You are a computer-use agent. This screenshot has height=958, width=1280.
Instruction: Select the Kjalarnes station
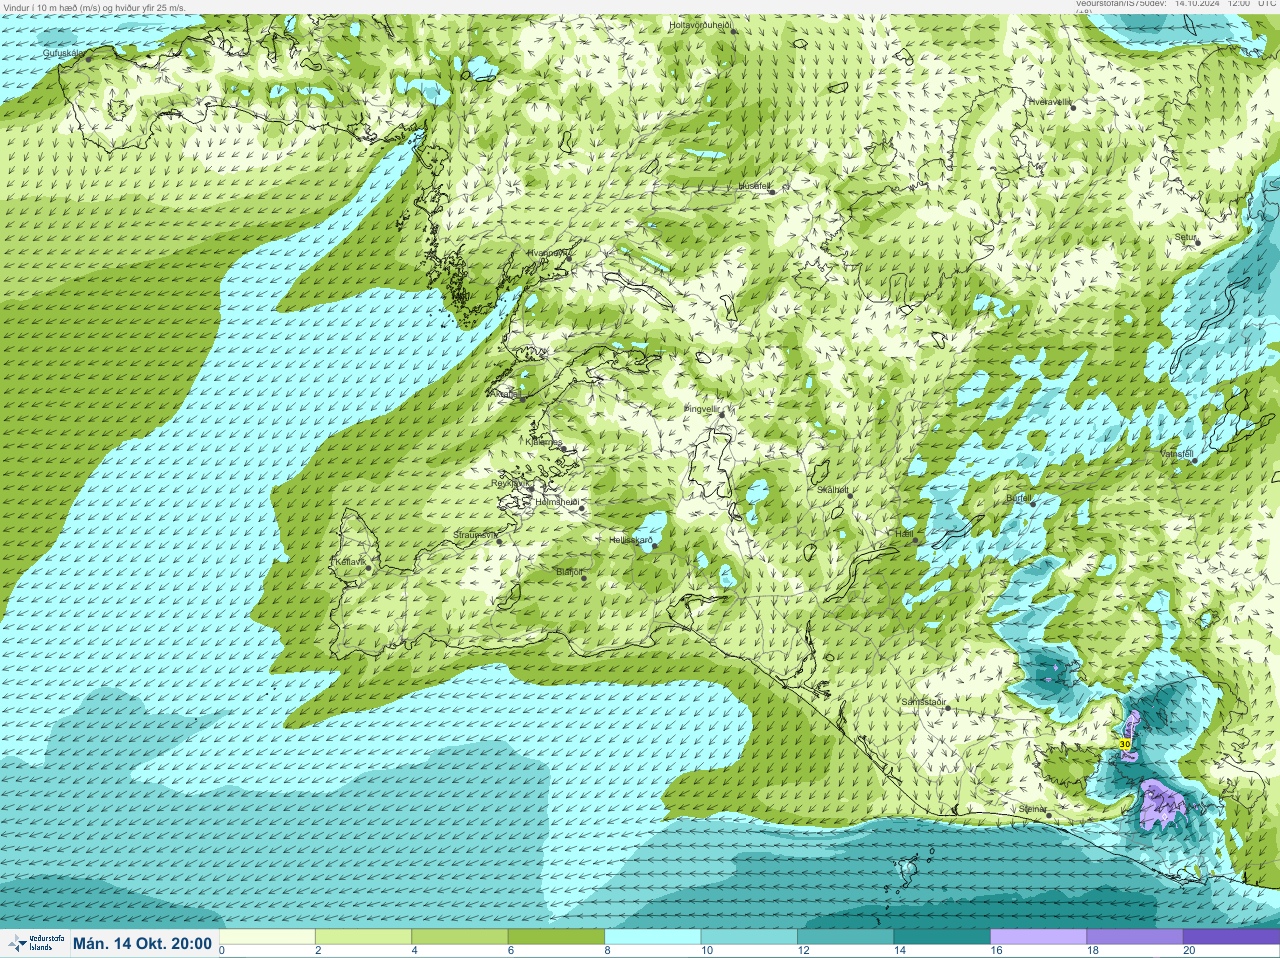(x=565, y=449)
